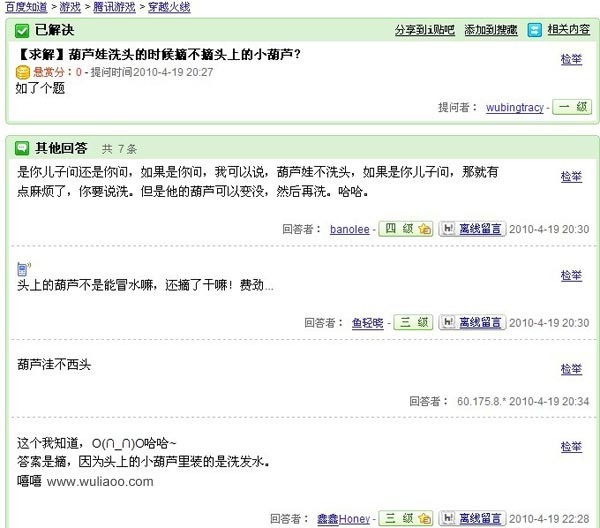The image size is (600, 528).
Task: Click the asker's 一级 level badge
Action: point(572,107)
